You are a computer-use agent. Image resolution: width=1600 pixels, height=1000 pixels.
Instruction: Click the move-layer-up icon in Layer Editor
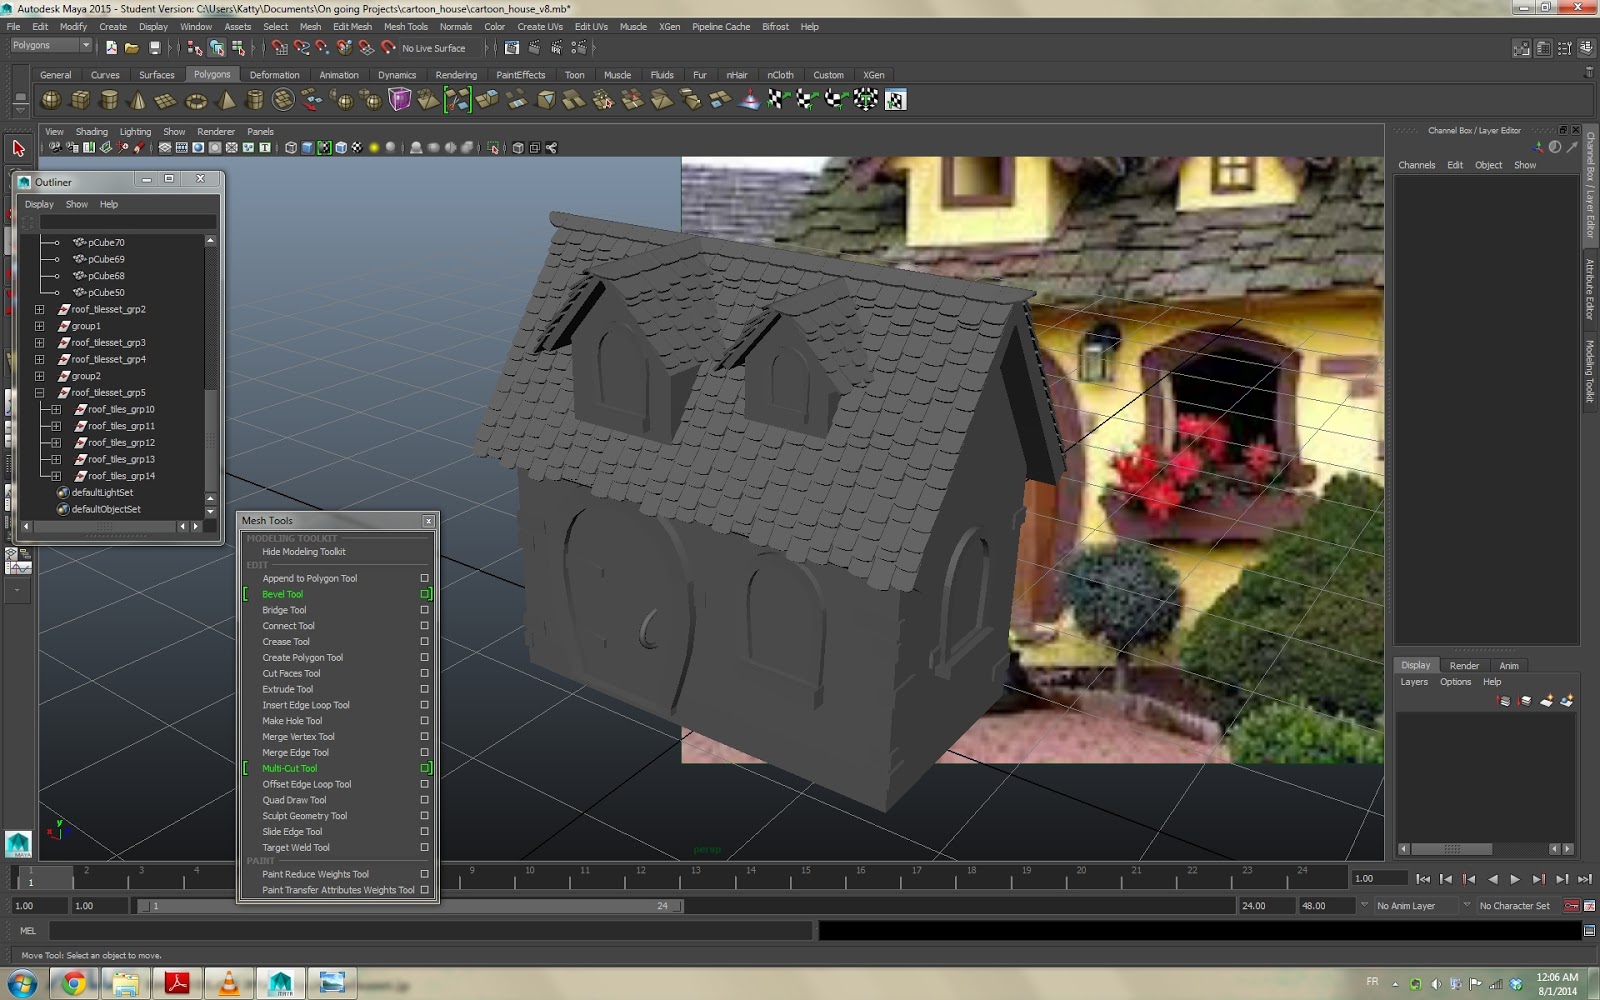(1504, 701)
